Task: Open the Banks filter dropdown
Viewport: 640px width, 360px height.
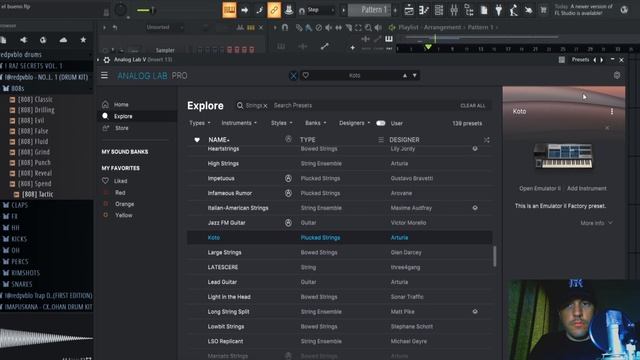Action: pyautogui.click(x=316, y=123)
